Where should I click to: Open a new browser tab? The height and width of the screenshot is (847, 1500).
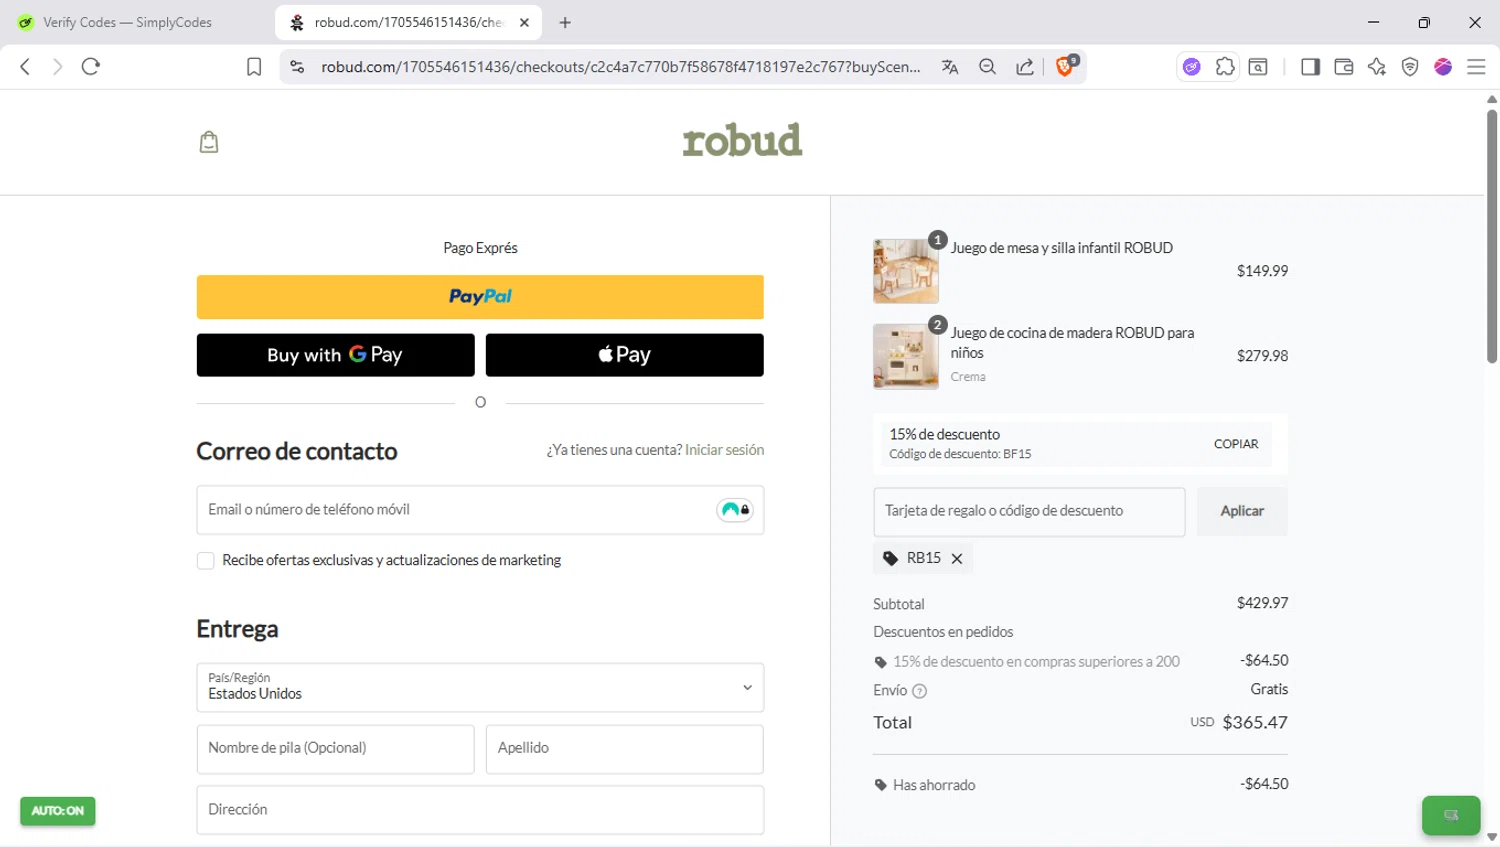pos(565,22)
